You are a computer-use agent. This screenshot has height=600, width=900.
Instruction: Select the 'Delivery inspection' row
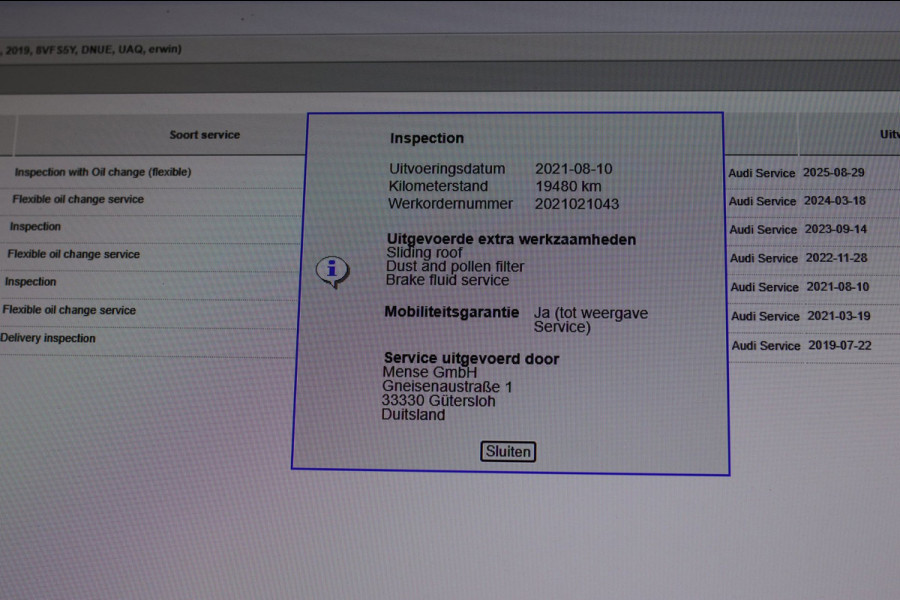(48, 338)
